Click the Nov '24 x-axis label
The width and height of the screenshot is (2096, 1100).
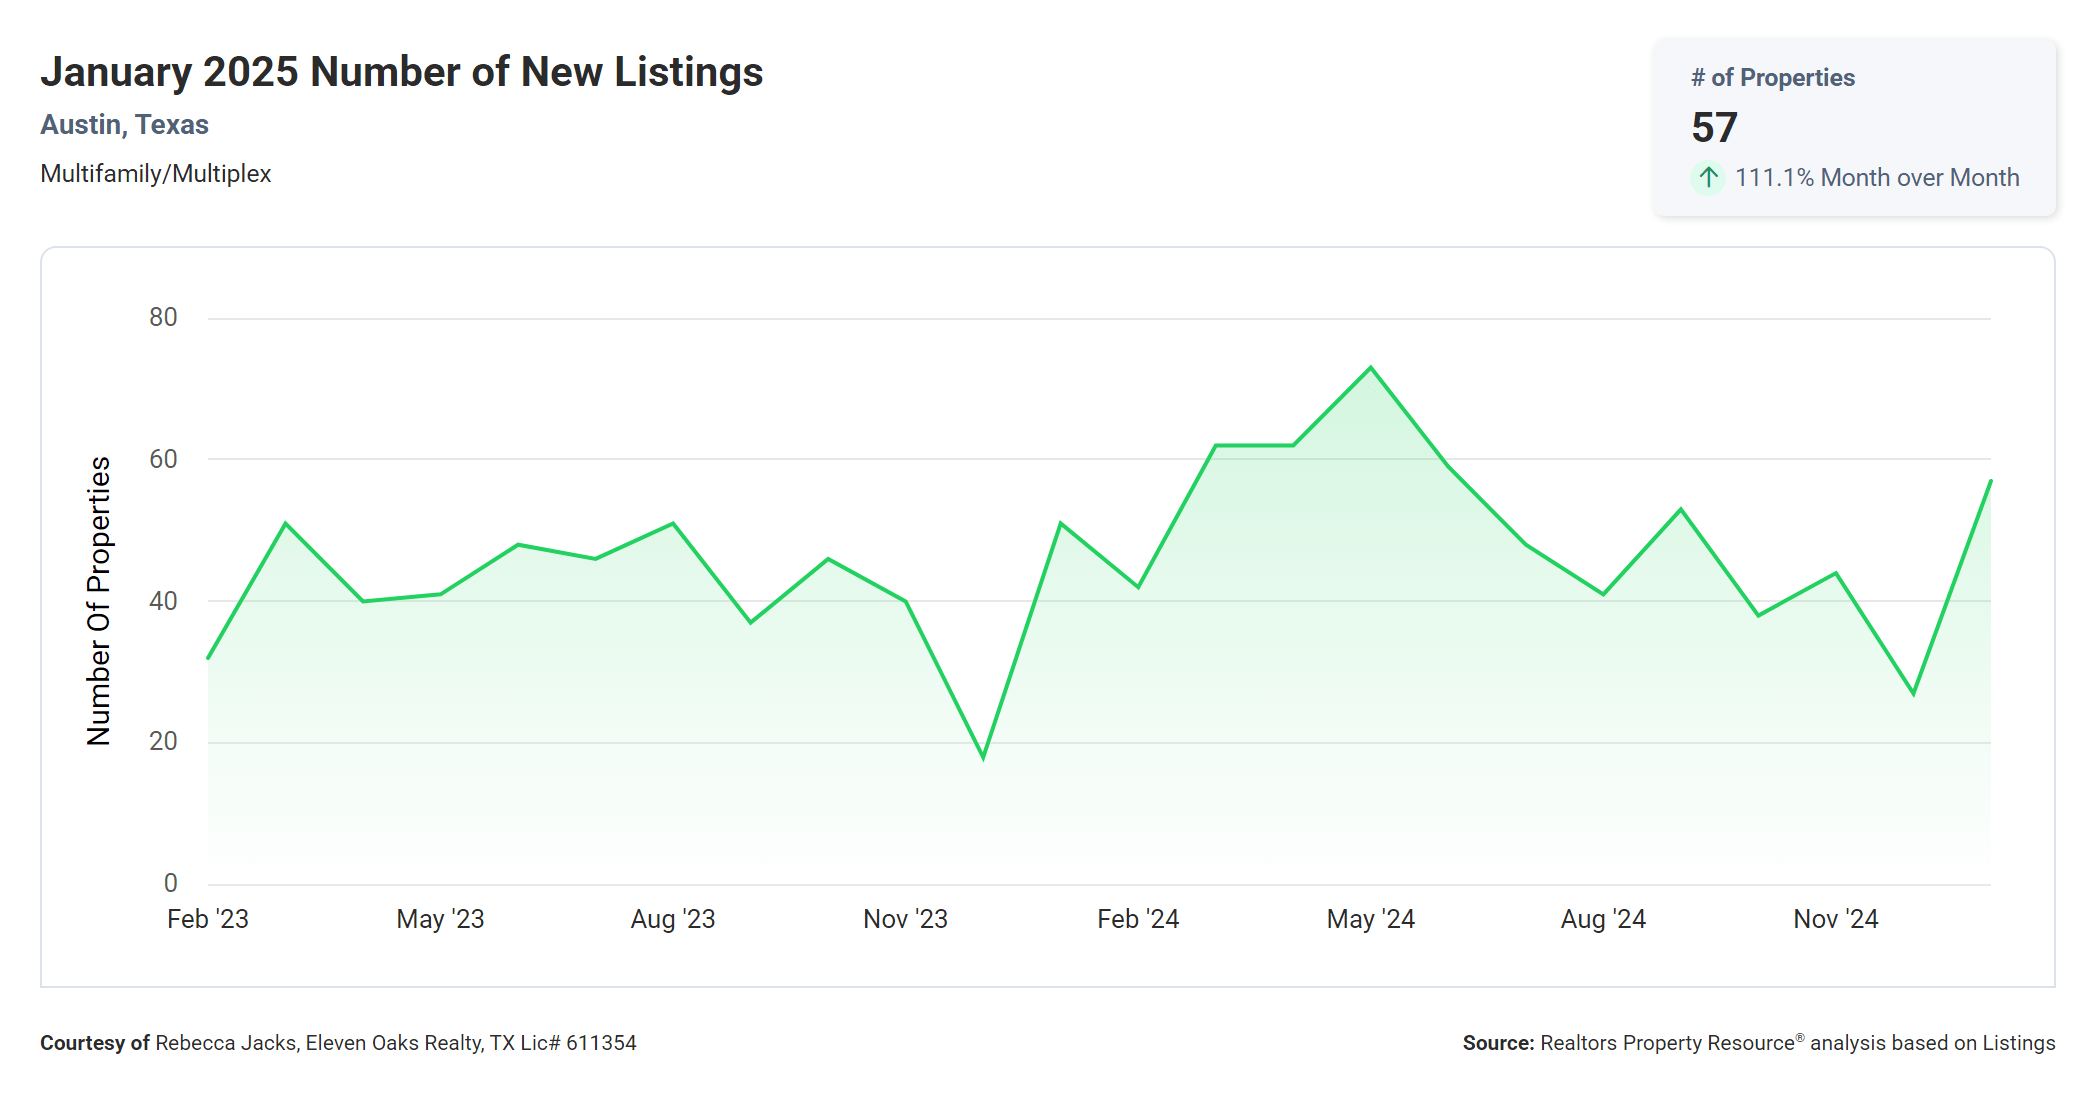tap(1835, 919)
